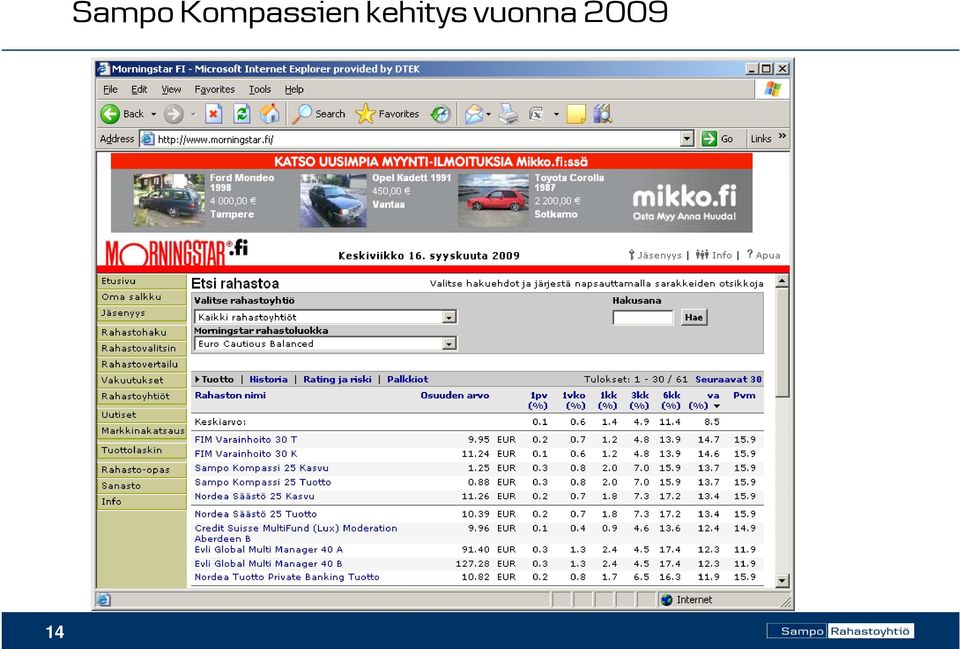
Task: Click the Hakusana search text field
Action: click(643, 317)
